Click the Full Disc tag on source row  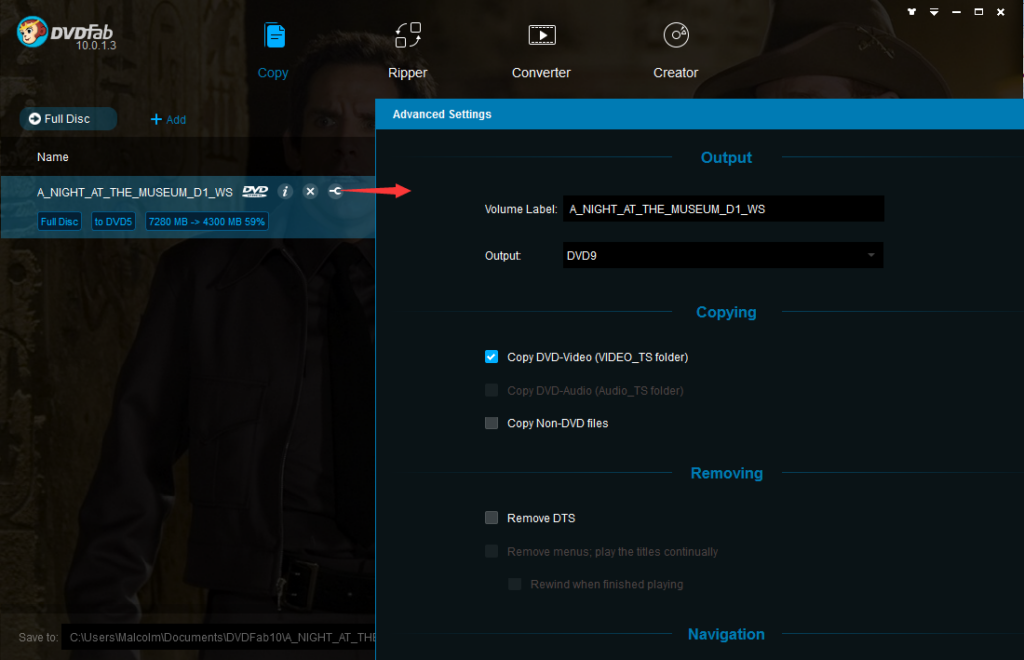coord(59,221)
